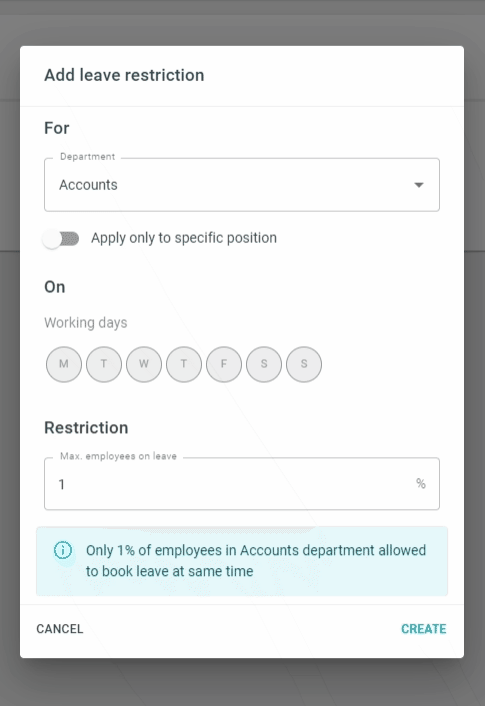Select Friday day circle
The image size is (485, 706).
(x=224, y=364)
